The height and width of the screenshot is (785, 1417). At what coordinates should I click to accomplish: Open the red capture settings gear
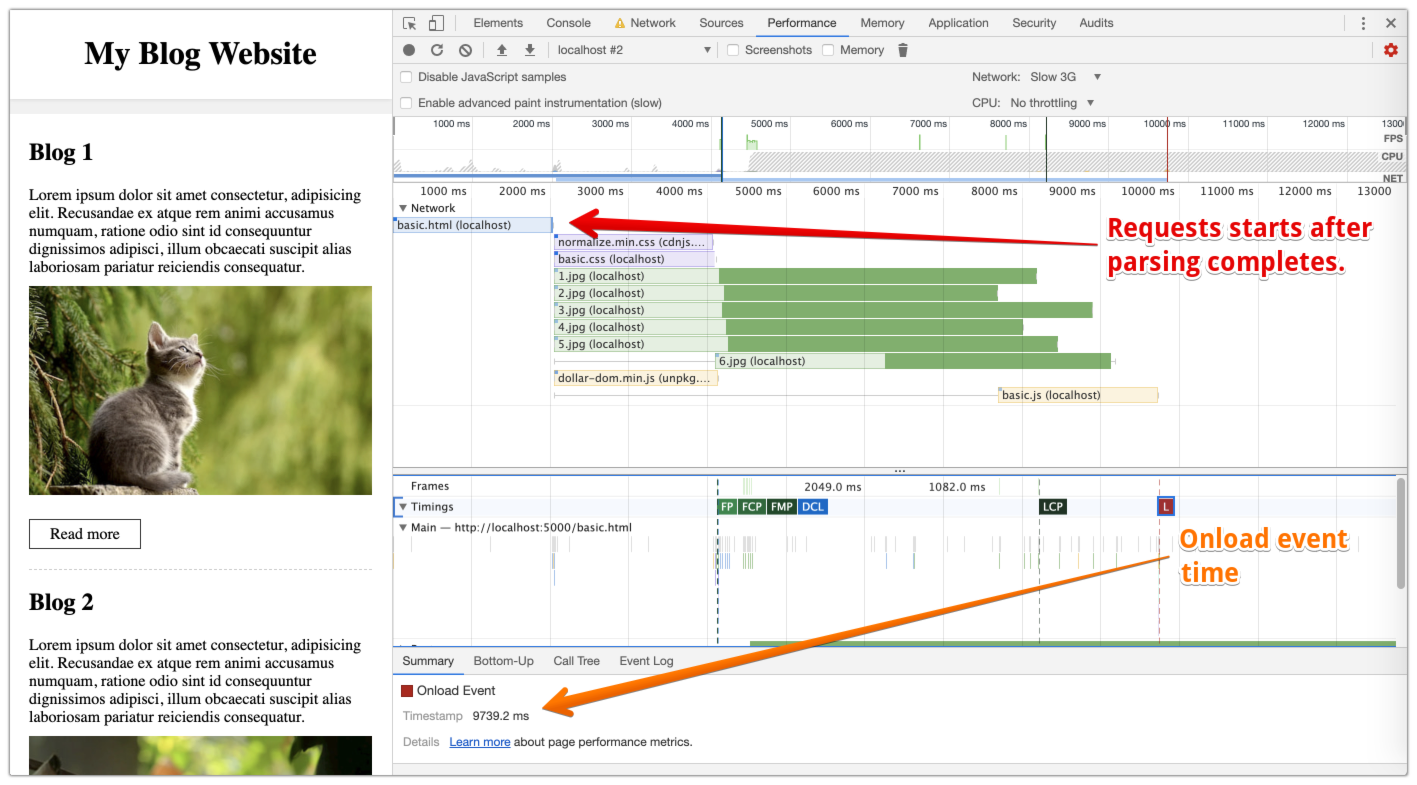1390,50
